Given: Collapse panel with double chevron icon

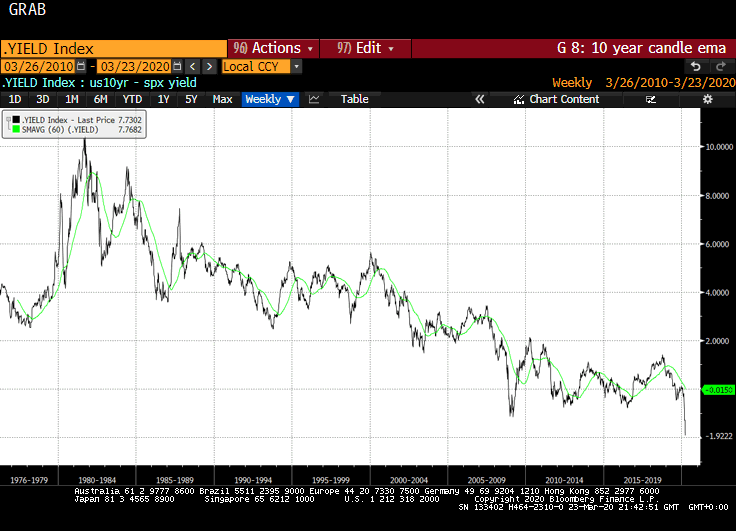Looking at the screenshot, I should [479, 99].
